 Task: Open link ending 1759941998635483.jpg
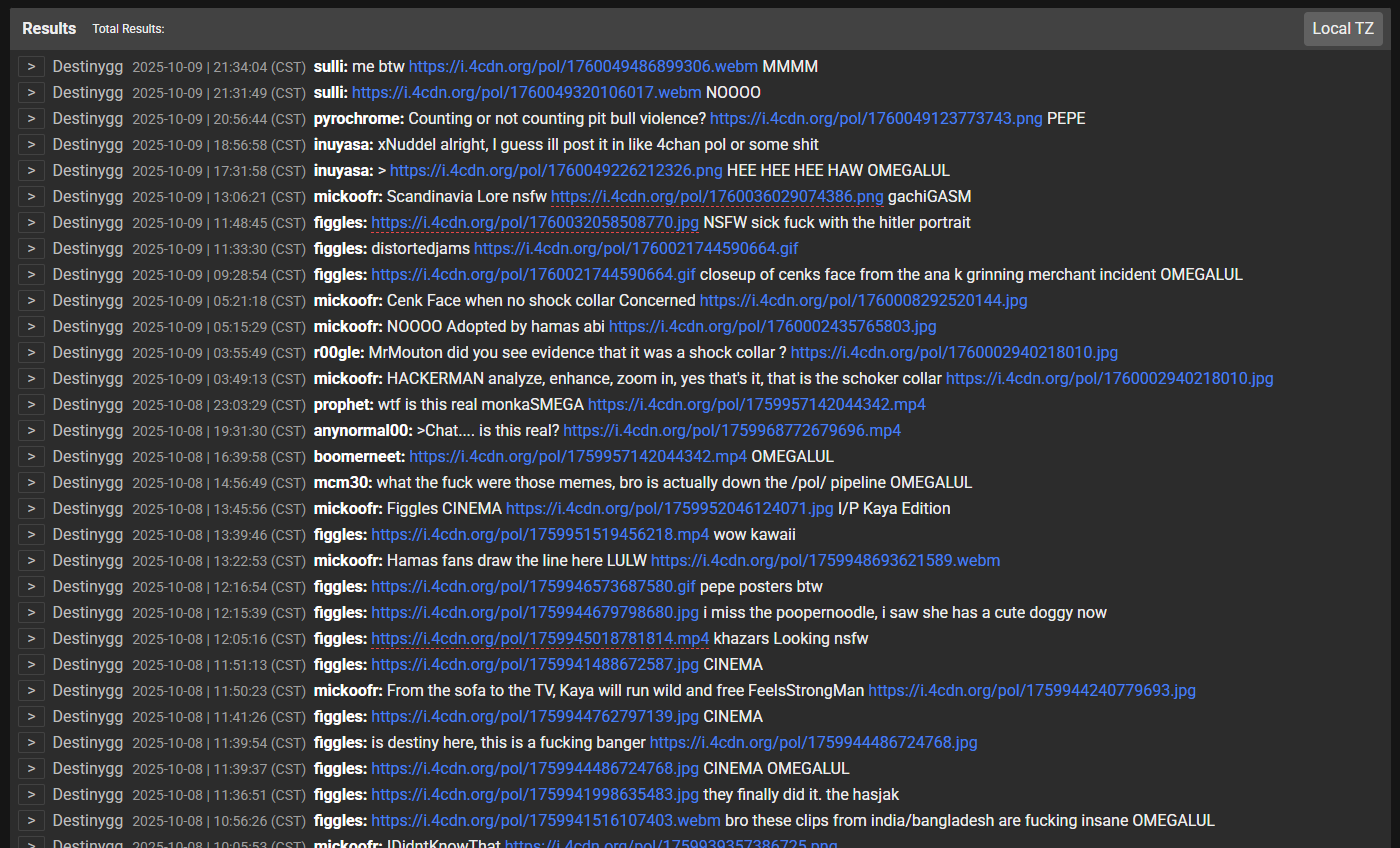pos(535,794)
